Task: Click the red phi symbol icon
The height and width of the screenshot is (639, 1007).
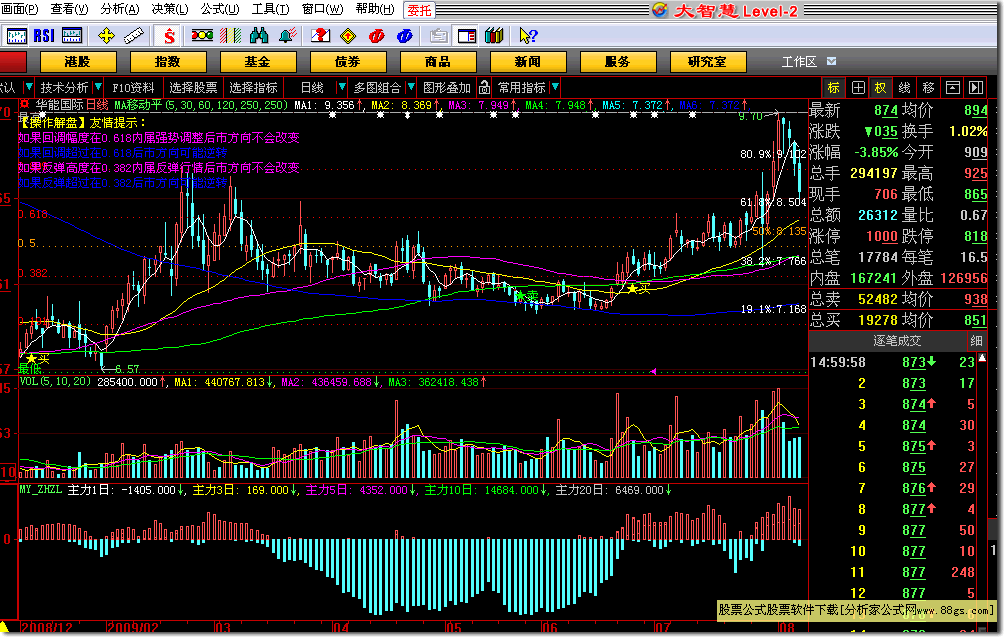Action: (x=376, y=36)
